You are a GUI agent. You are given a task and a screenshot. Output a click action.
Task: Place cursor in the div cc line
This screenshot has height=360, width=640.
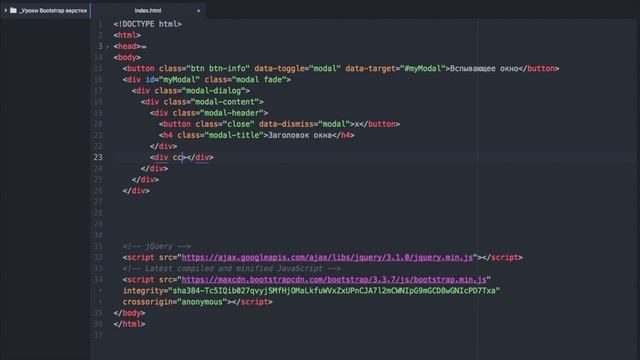(x=182, y=157)
